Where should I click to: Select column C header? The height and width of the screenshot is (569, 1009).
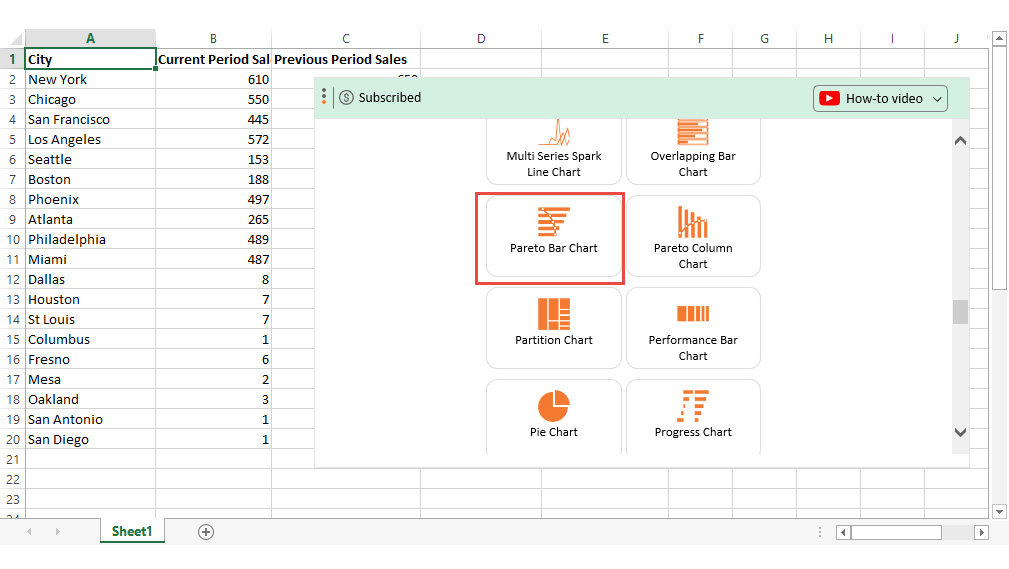[x=346, y=39]
